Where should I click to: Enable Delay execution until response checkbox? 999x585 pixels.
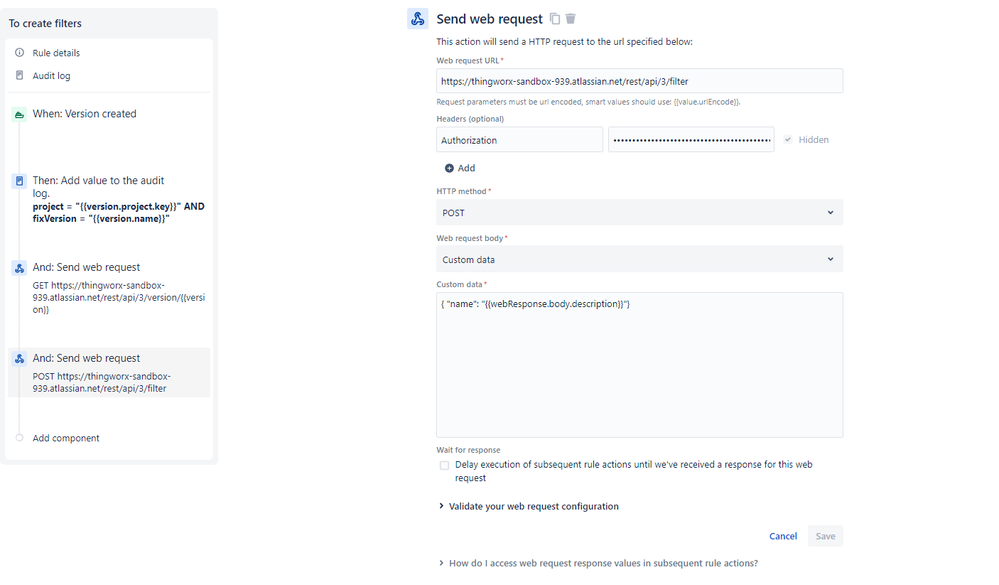pyautogui.click(x=444, y=466)
